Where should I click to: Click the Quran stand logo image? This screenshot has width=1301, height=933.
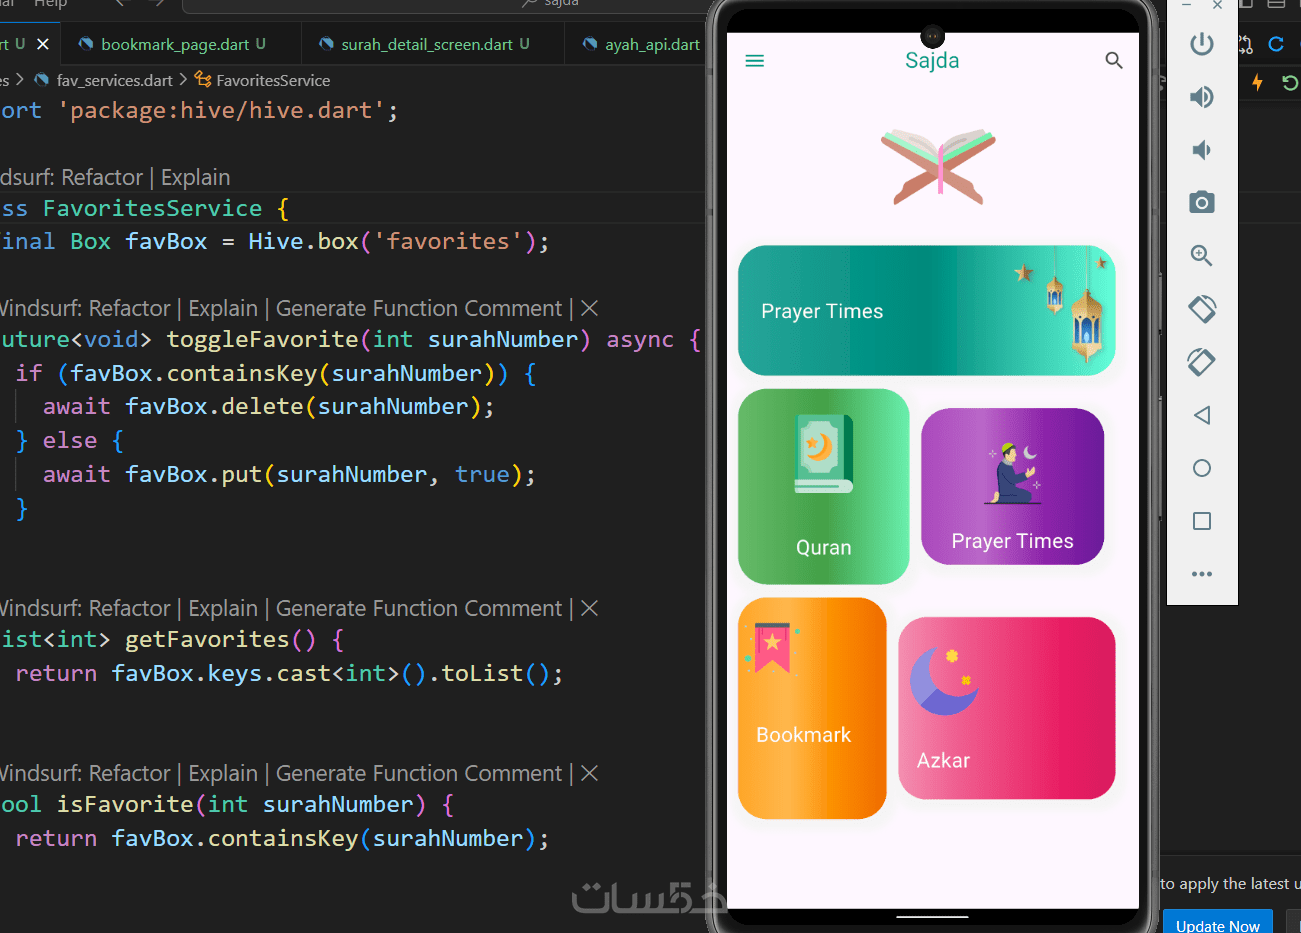pos(938,167)
